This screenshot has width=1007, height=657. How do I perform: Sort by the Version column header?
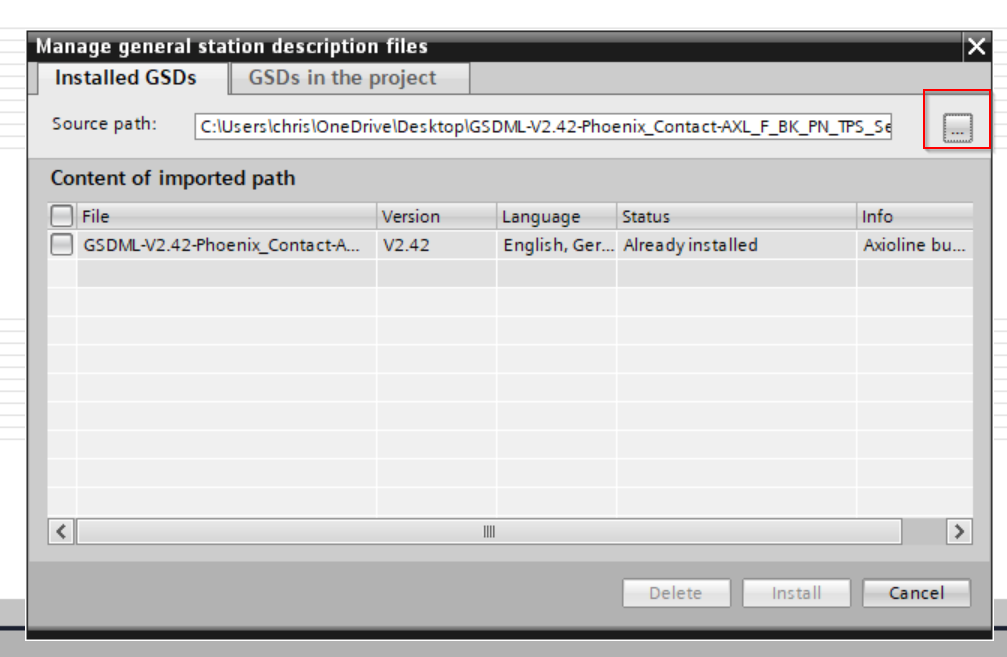(436, 216)
